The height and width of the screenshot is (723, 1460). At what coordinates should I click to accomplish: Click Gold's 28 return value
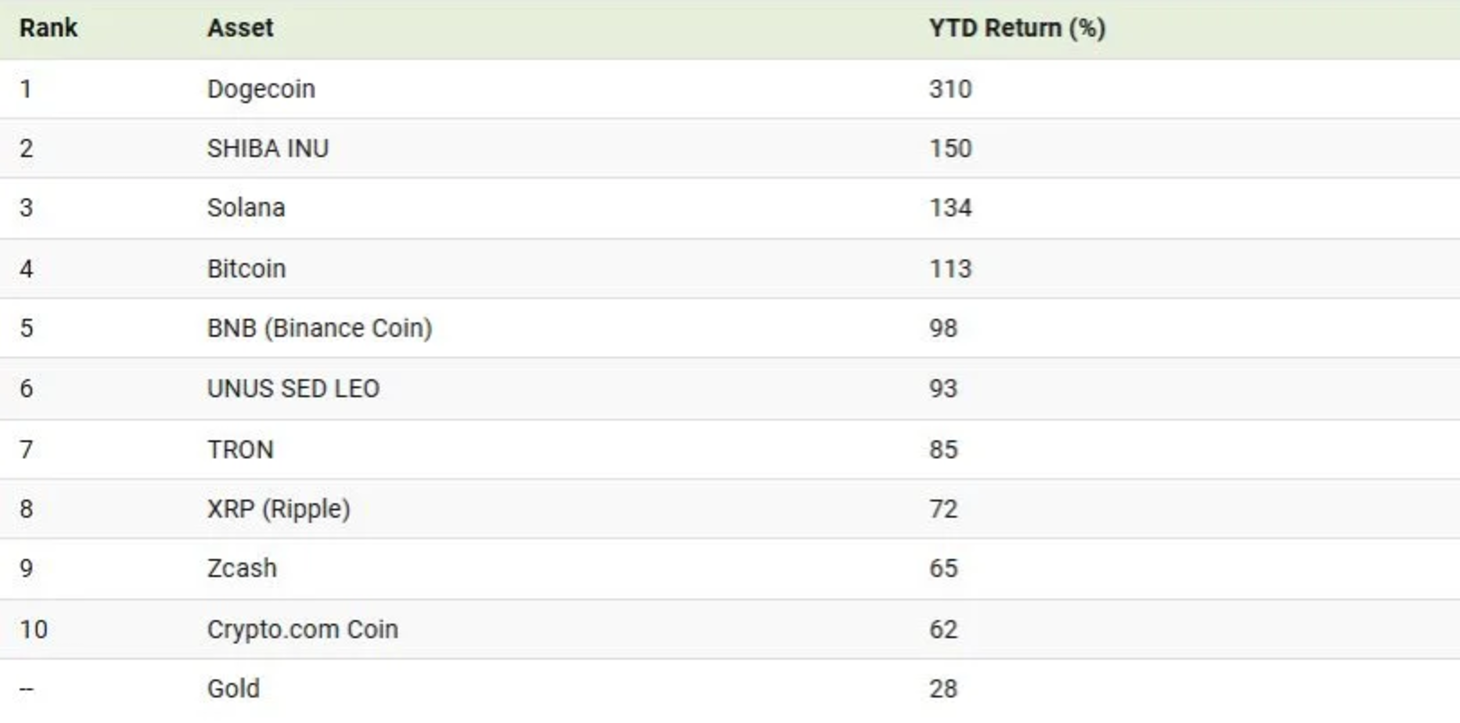[943, 689]
